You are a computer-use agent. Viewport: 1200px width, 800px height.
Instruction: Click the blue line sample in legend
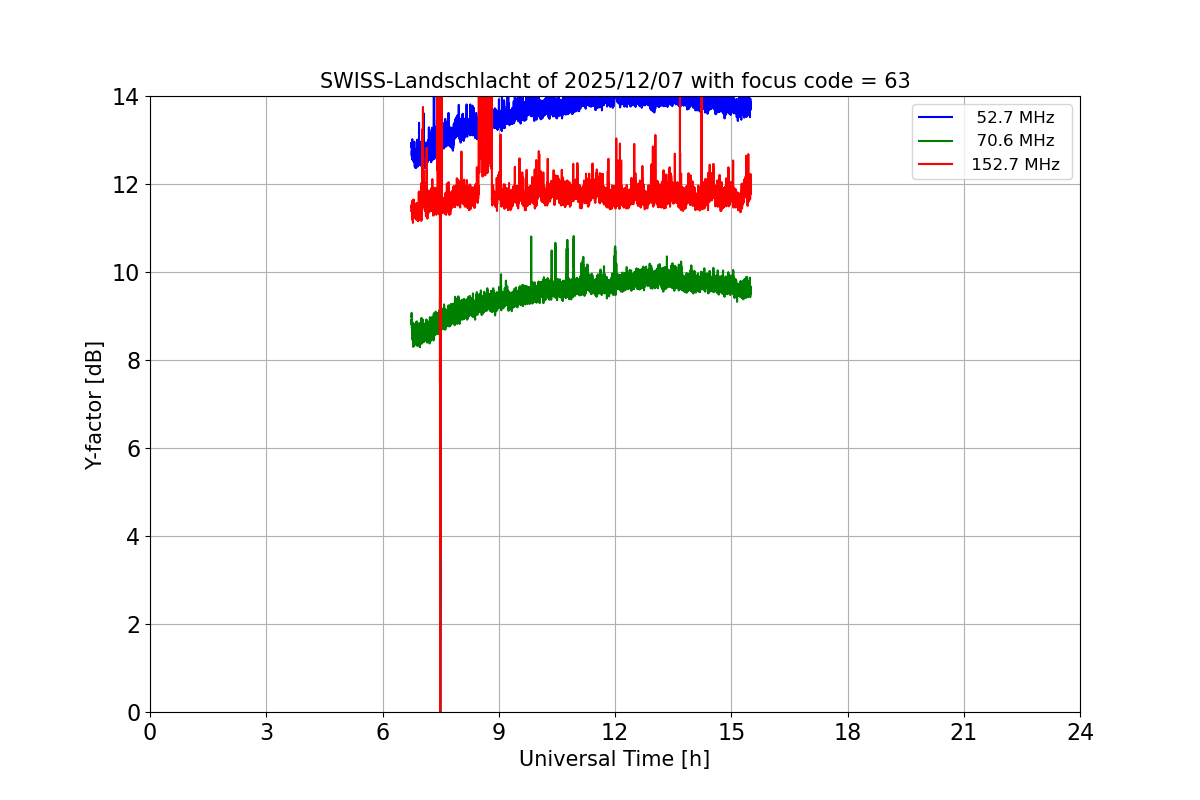pyautogui.click(x=937, y=118)
